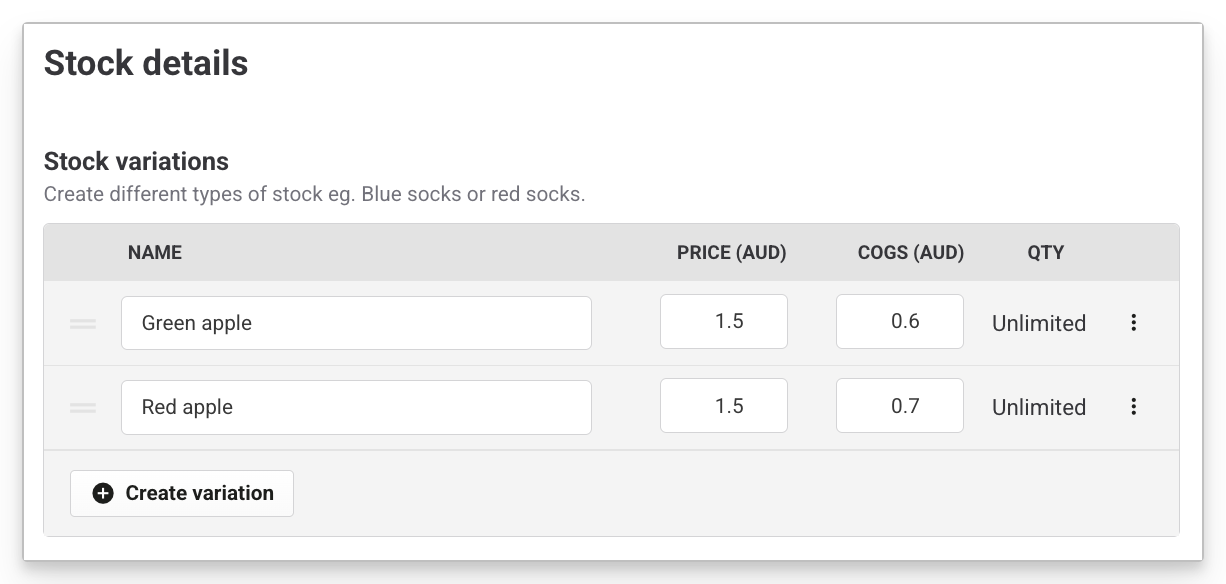Click the QTY column header
The height and width of the screenshot is (584, 1226).
tap(1046, 253)
